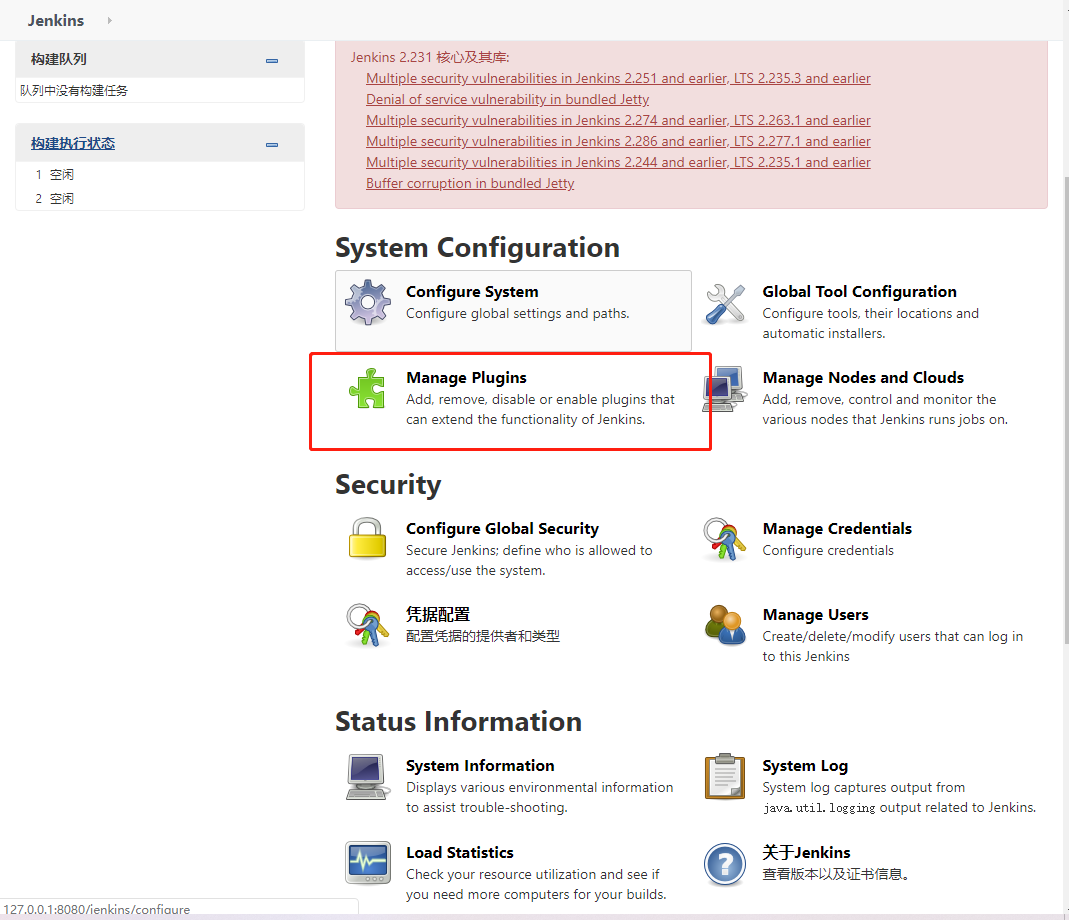
Task: Click the page vertical scrollbar
Action: click(x=1066, y=409)
